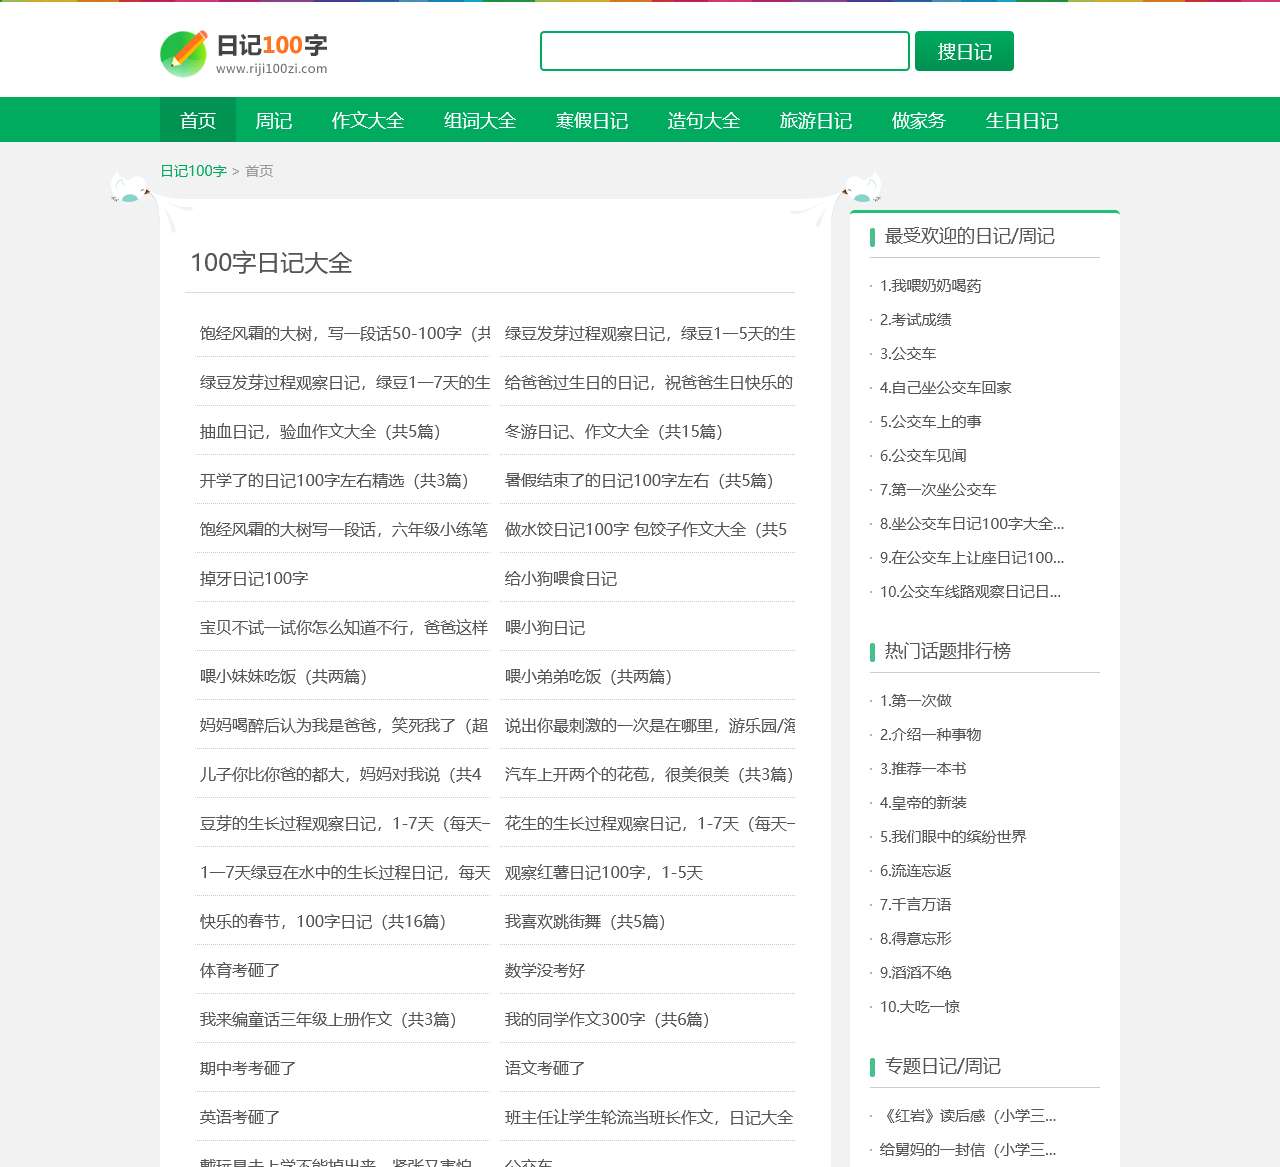
Task: Open the 造句大全 section
Action: click(x=704, y=120)
